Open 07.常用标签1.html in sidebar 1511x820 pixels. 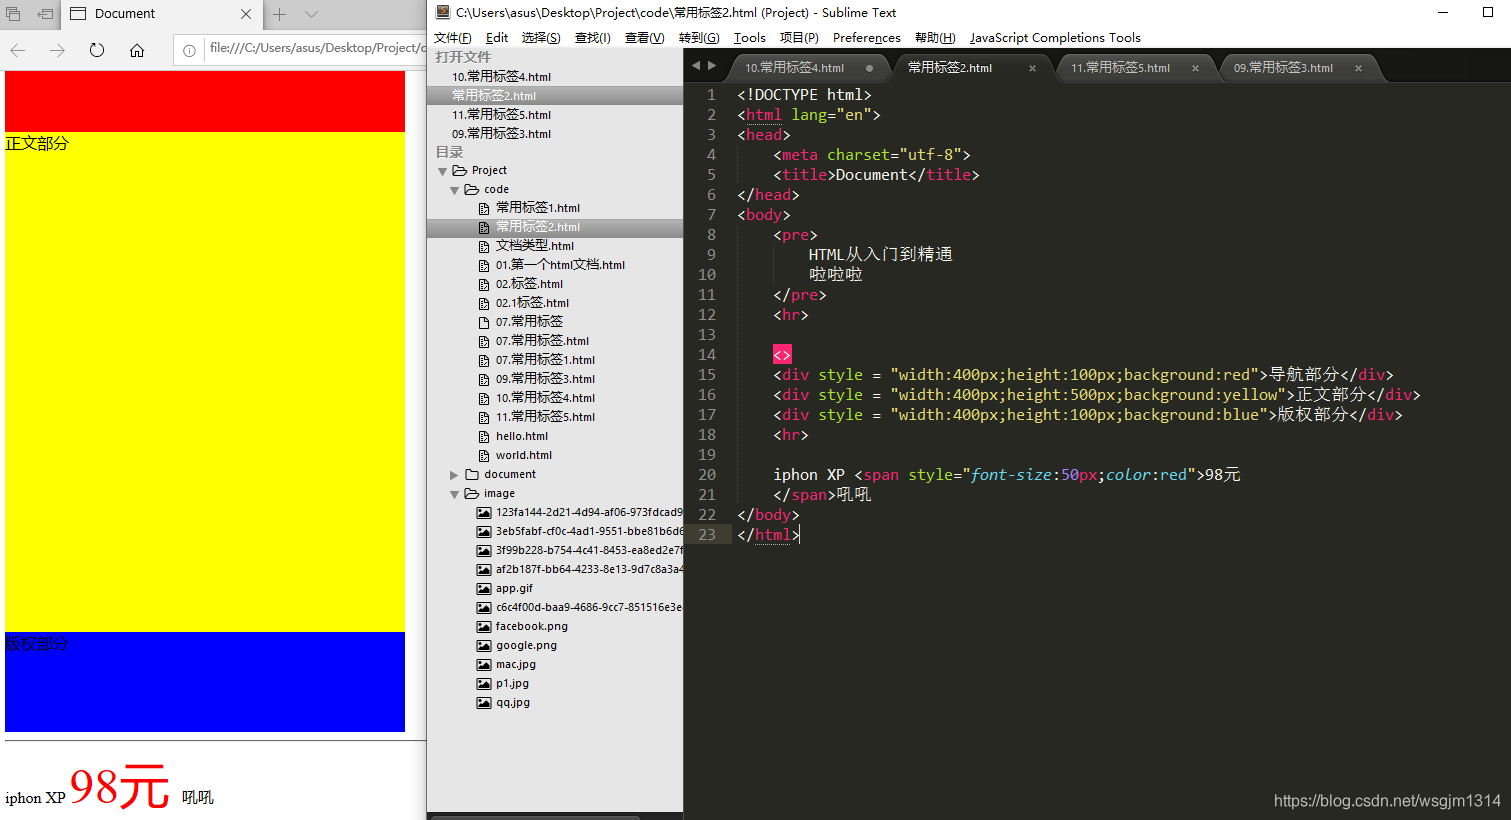coord(545,360)
